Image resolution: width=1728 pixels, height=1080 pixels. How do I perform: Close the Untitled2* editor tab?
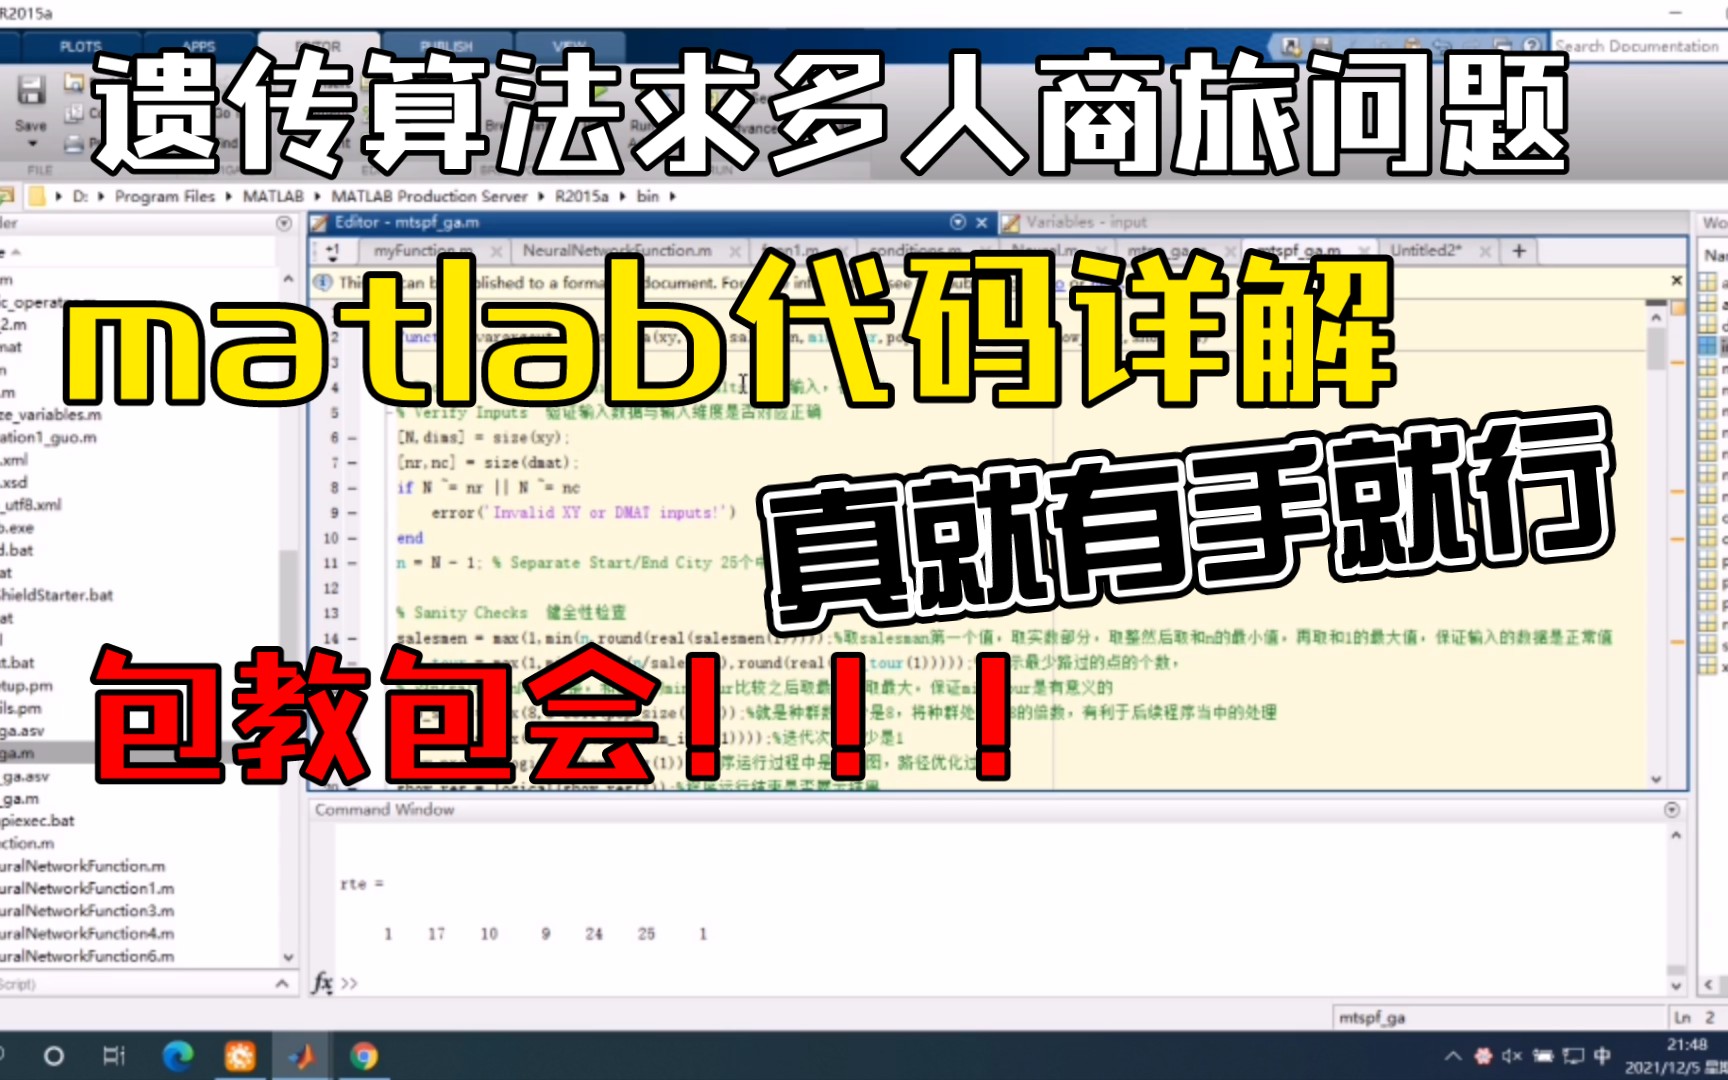pos(1485,251)
